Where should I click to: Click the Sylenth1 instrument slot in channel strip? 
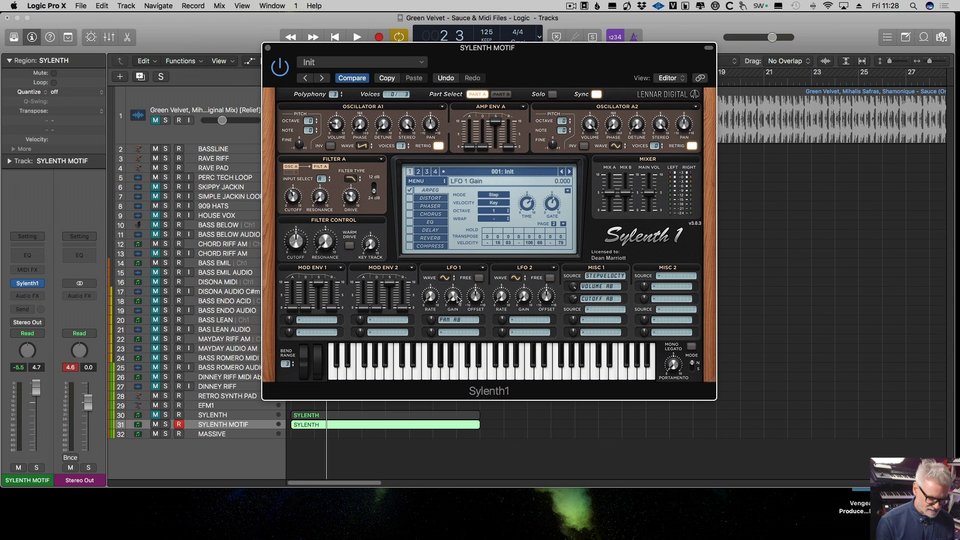tap(27, 283)
